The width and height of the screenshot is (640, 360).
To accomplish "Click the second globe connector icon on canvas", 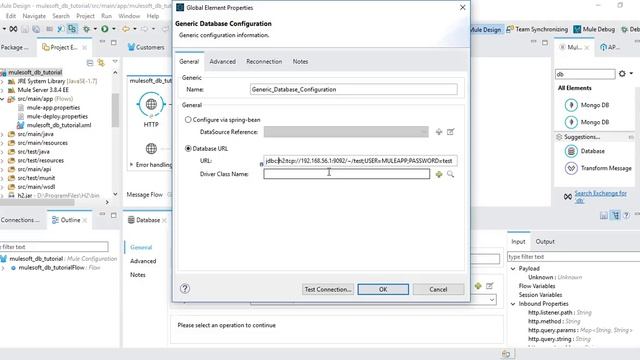I will (x=151, y=149).
